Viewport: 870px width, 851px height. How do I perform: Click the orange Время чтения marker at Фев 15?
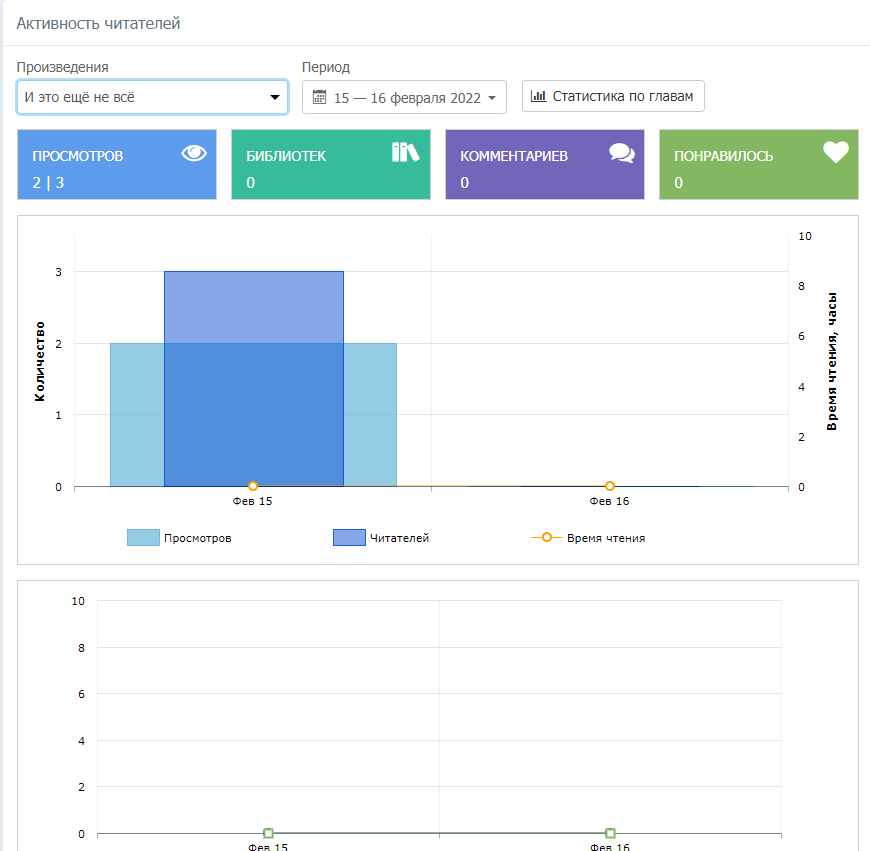tap(253, 486)
